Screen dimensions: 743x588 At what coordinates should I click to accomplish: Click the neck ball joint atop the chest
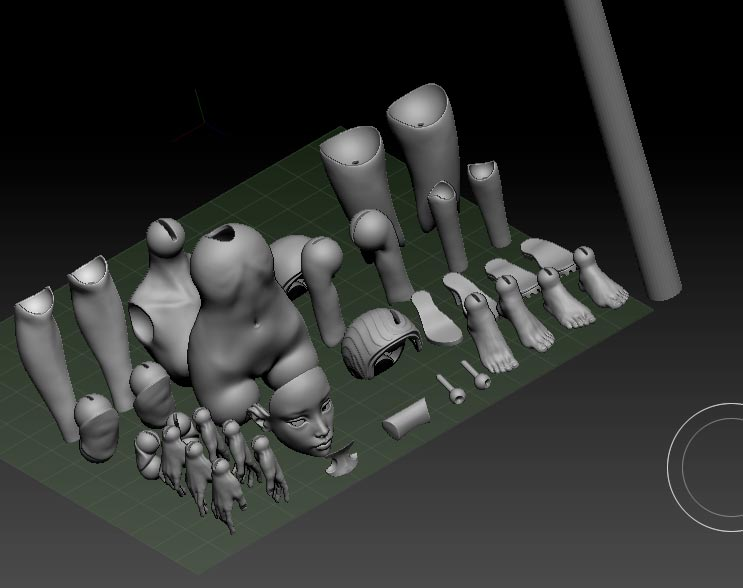[165, 236]
